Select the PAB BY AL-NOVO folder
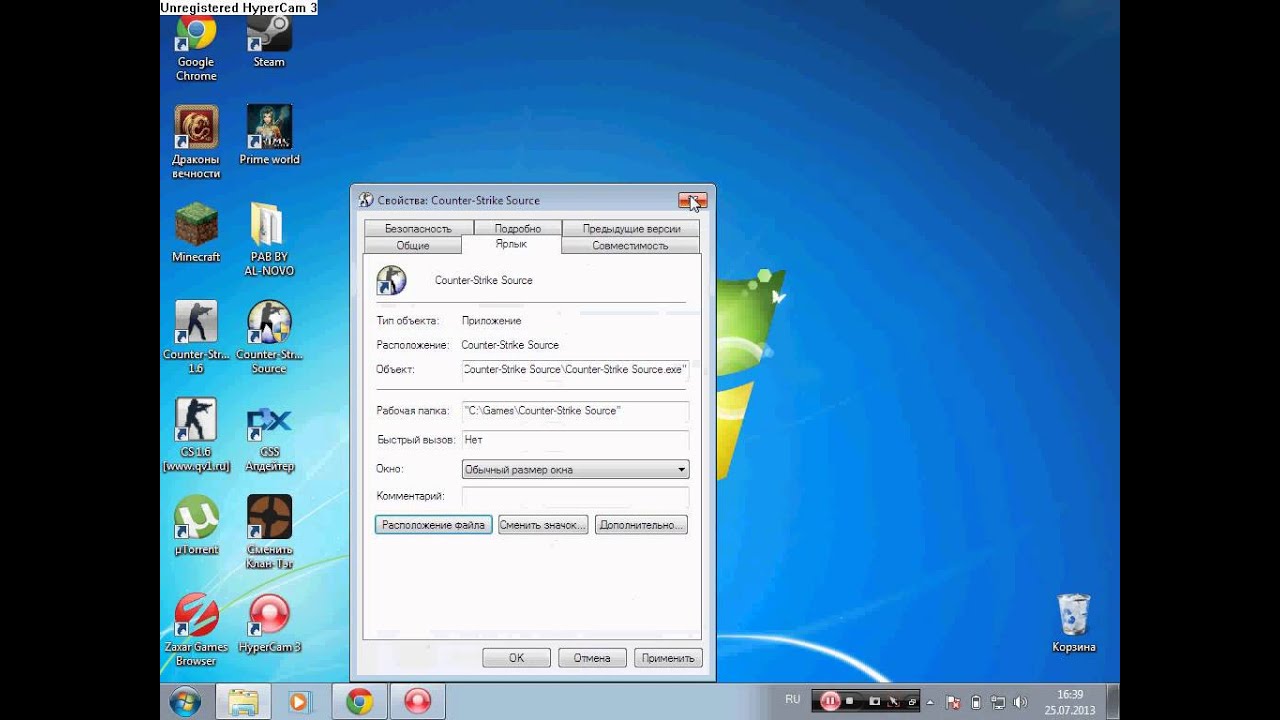The width and height of the screenshot is (1280, 720). pyautogui.click(x=269, y=240)
